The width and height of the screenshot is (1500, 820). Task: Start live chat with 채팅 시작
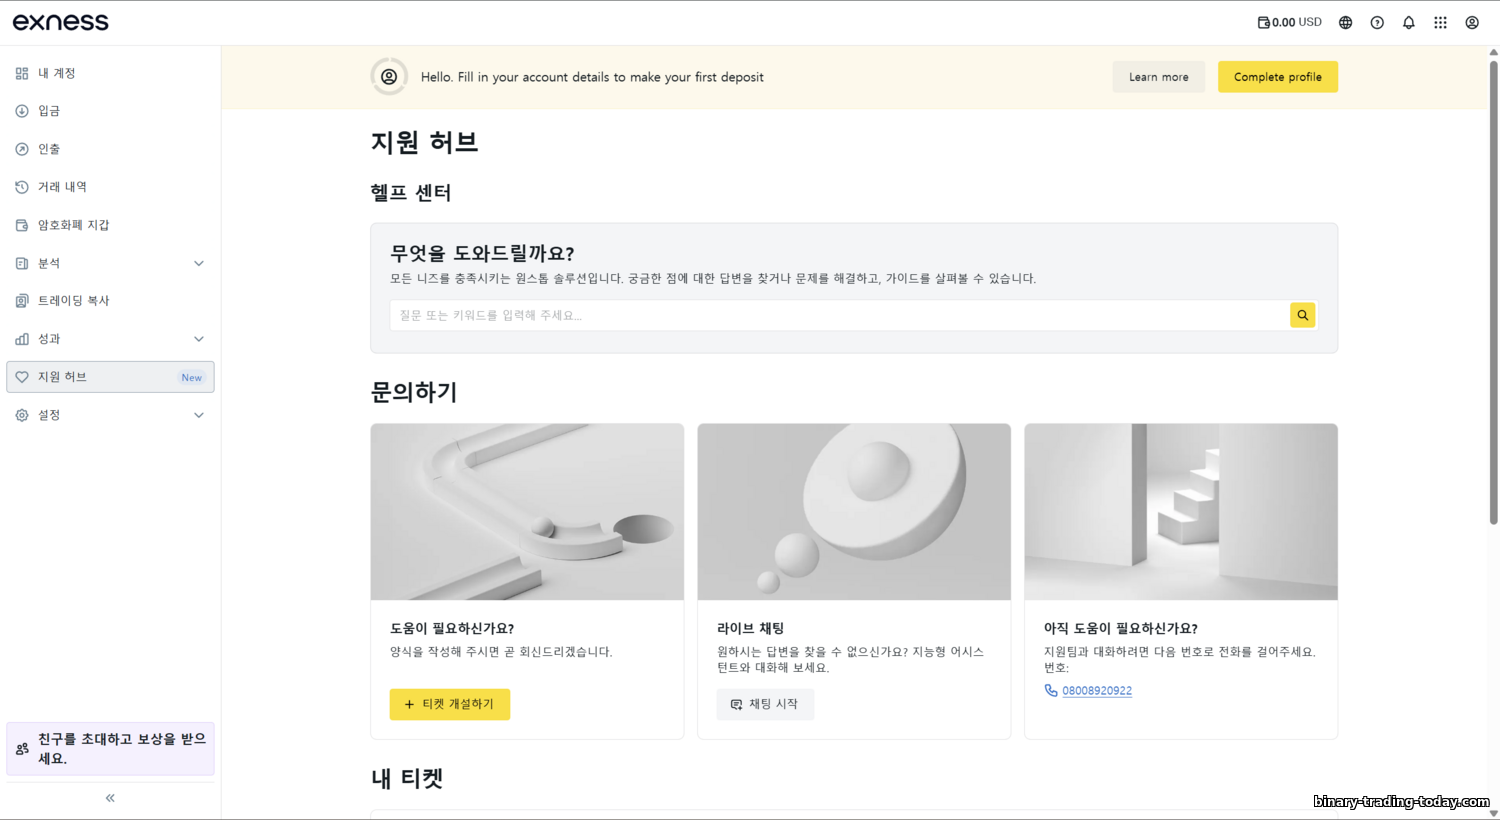point(765,704)
